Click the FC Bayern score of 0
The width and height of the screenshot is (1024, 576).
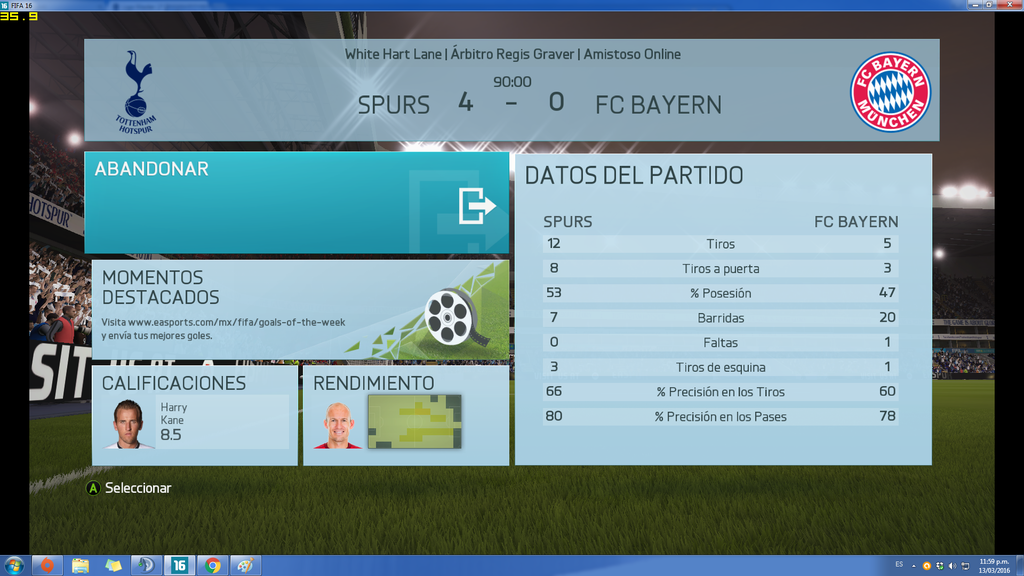pyautogui.click(x=556, y=102)
